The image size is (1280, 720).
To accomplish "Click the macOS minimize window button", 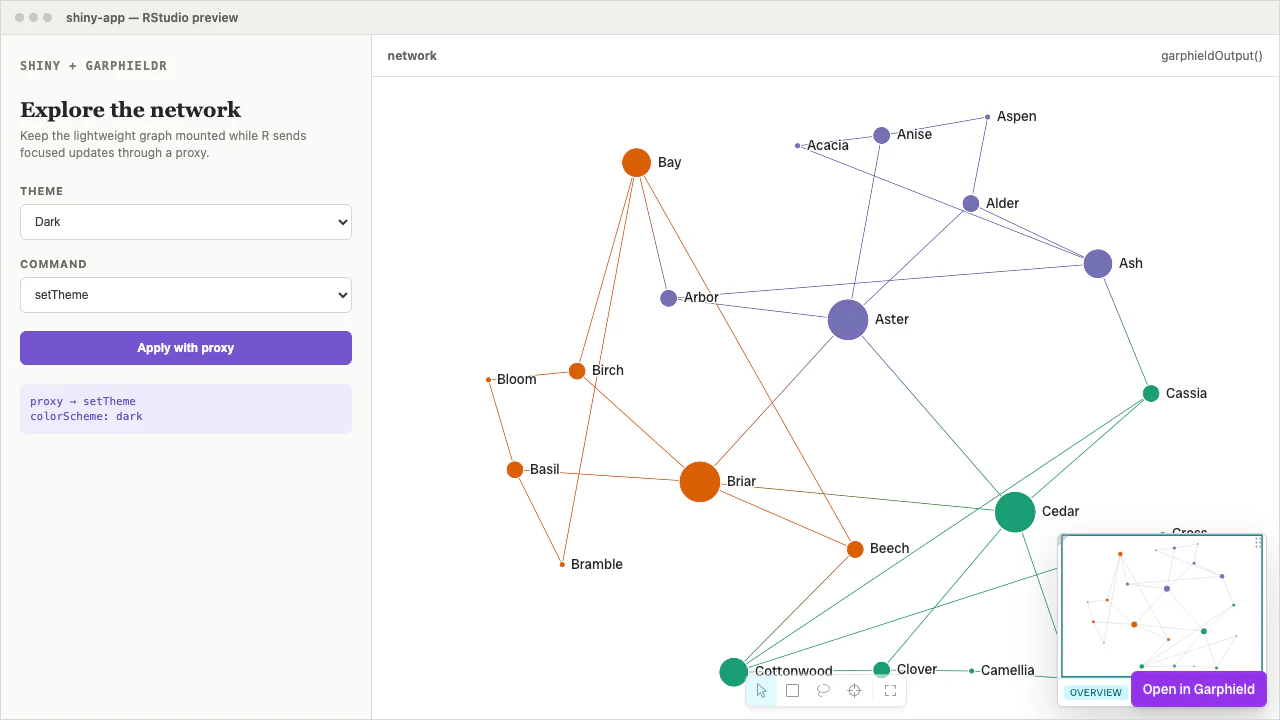I will click(34, 18).
